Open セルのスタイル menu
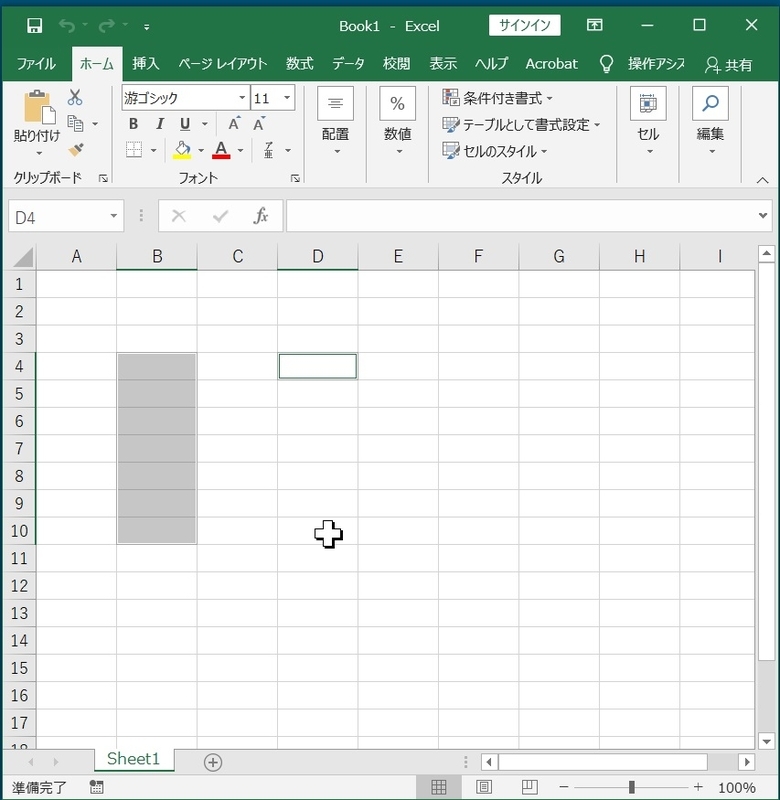The image size is (780, 800). (x=494, y=151)
